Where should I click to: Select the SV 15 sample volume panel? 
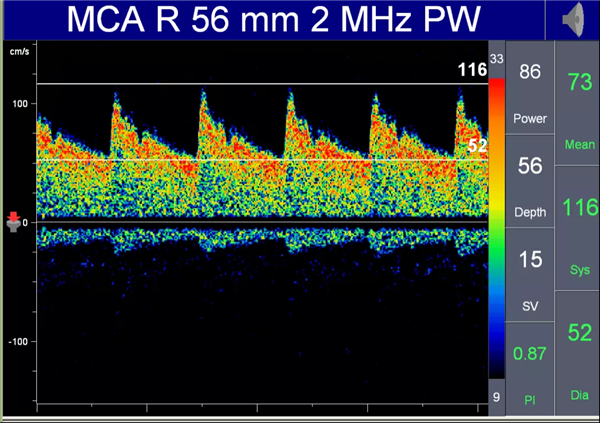530,275
